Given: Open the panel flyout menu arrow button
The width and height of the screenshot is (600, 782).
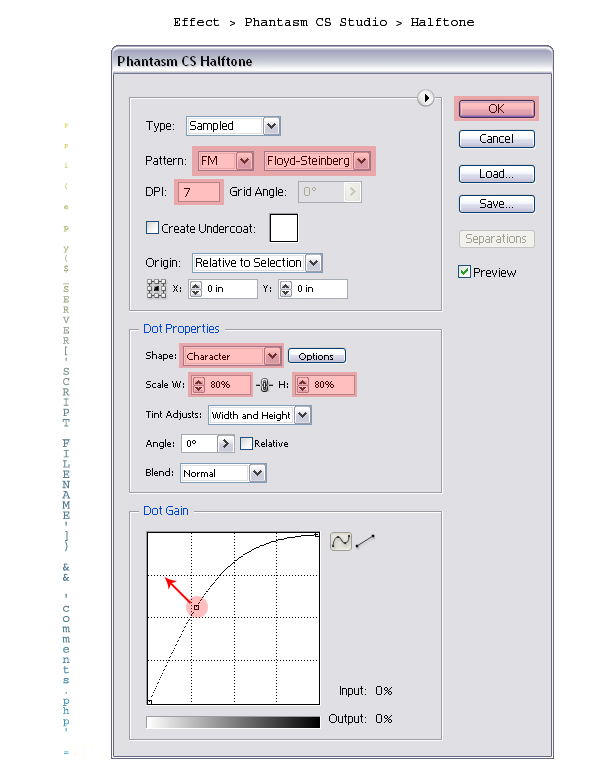Looking at the screenshot, I should [425, 98].
